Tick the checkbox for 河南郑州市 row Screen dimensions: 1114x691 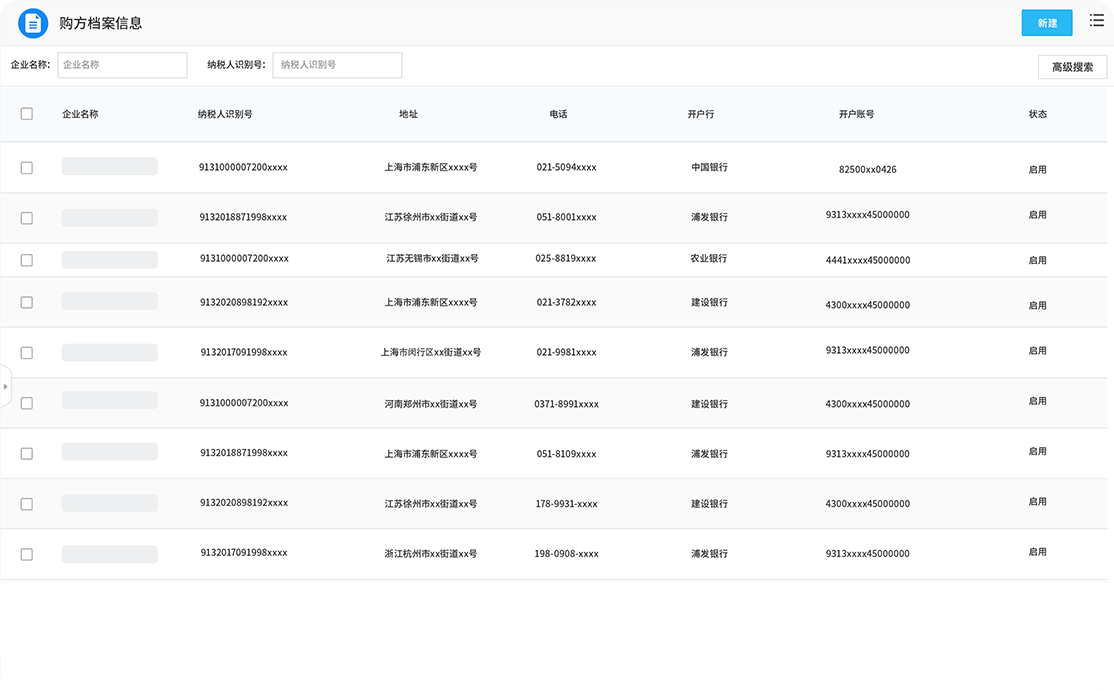coord(27,403)
